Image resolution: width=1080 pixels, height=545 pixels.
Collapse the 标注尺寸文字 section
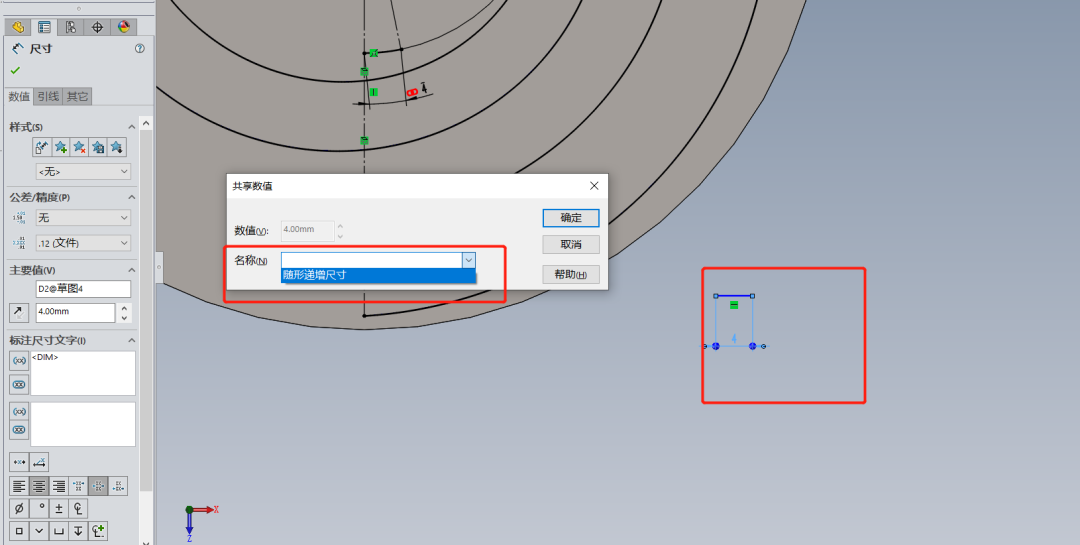tap(132, 340)
